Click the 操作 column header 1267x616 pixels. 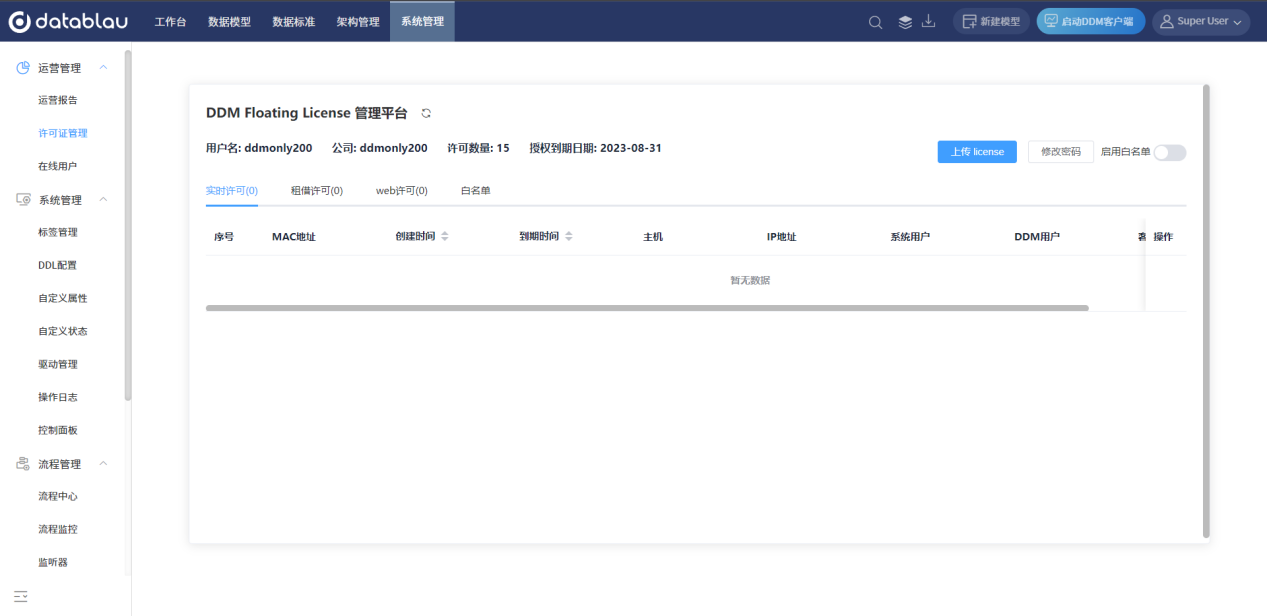click(x=1163, y=237)
